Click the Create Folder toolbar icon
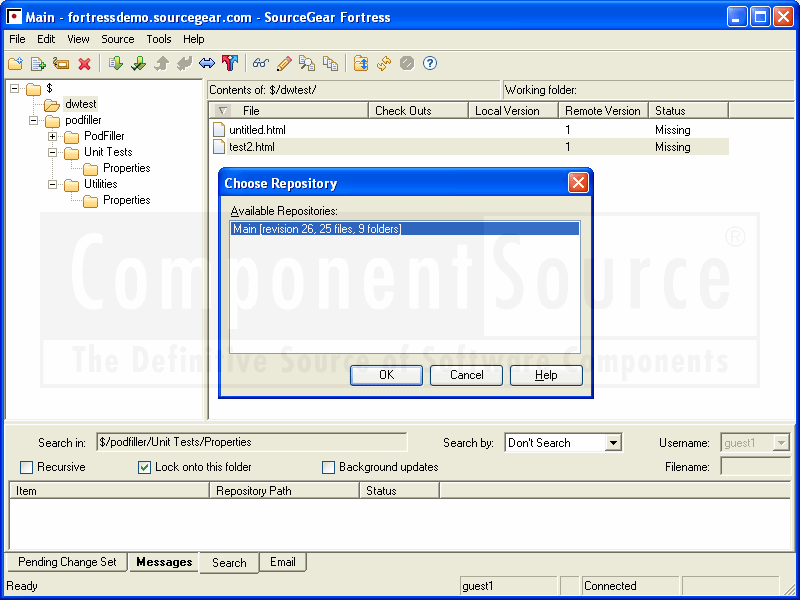Viewport: 800px width, 600px height. point(15,64)
